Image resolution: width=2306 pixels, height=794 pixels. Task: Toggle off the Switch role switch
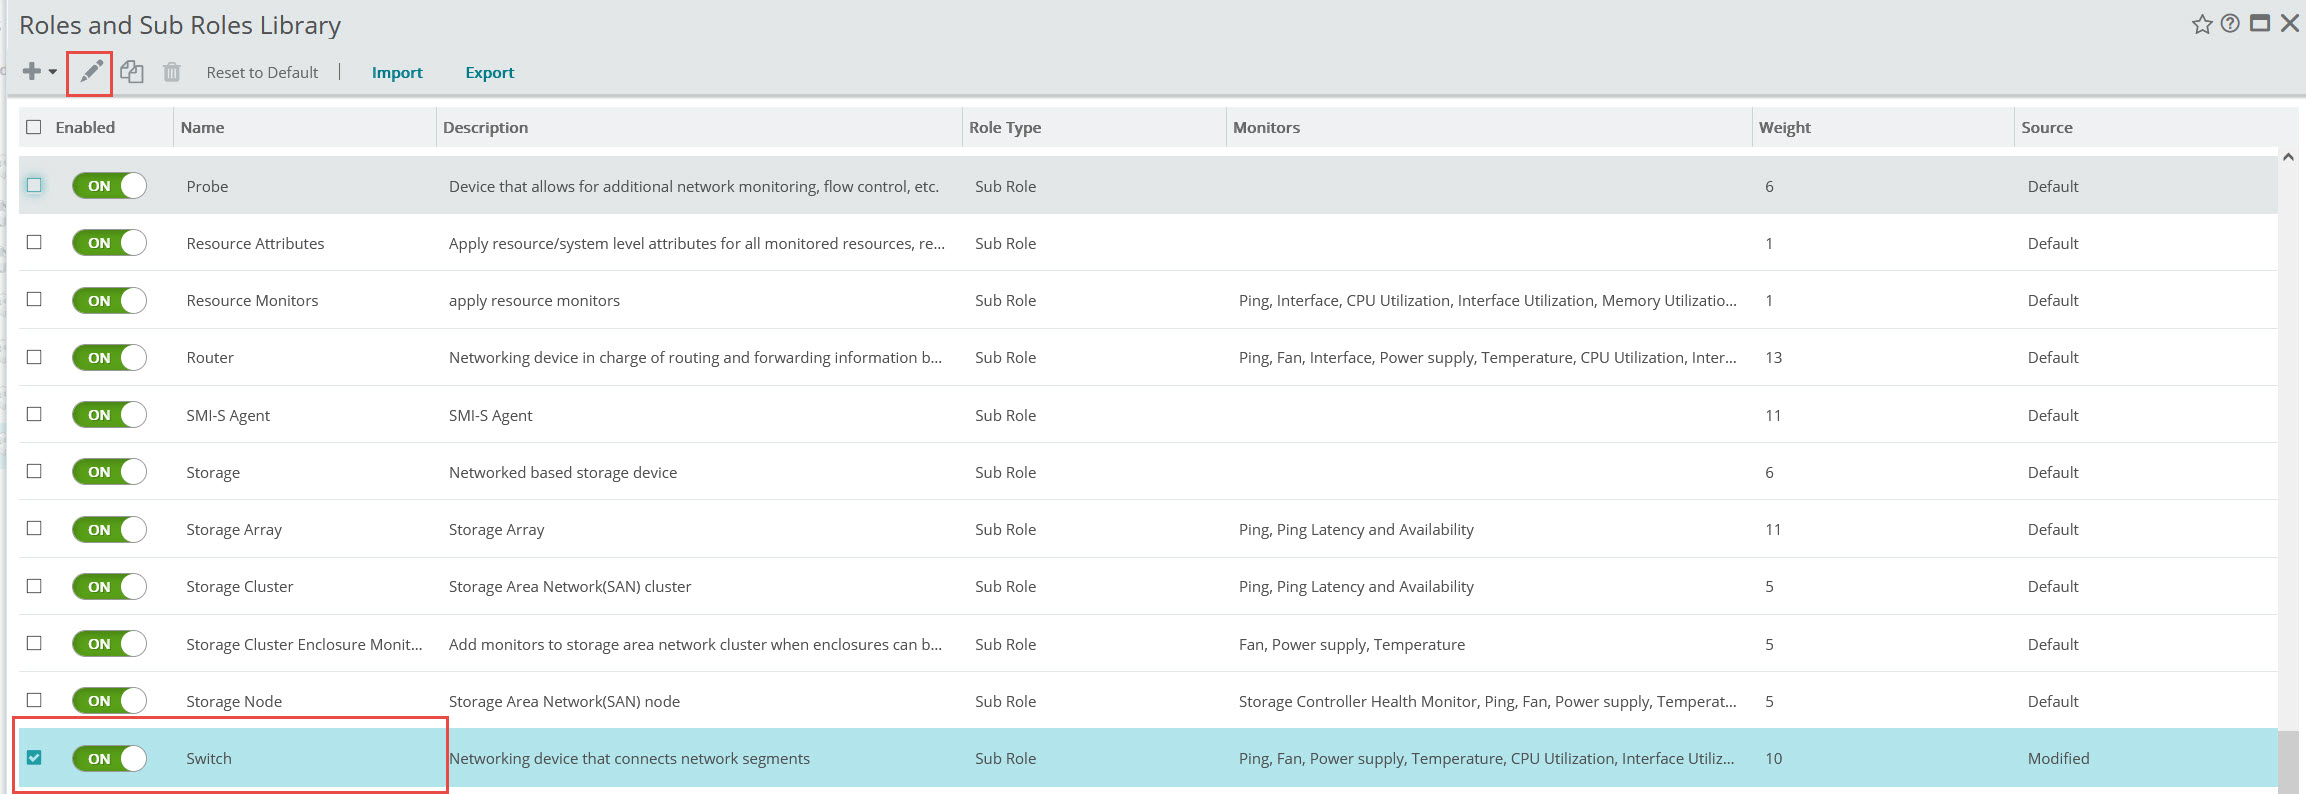pos(109,758)
